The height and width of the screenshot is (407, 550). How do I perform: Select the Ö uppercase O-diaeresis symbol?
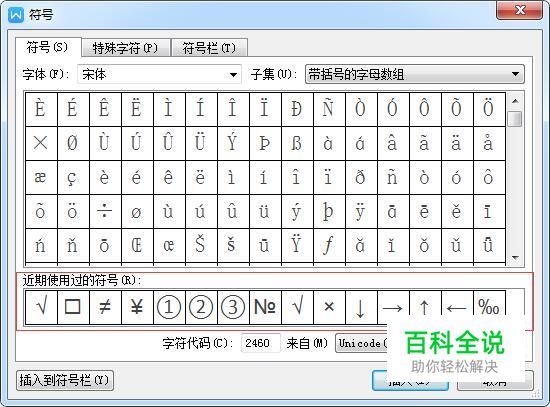point(489,109)
